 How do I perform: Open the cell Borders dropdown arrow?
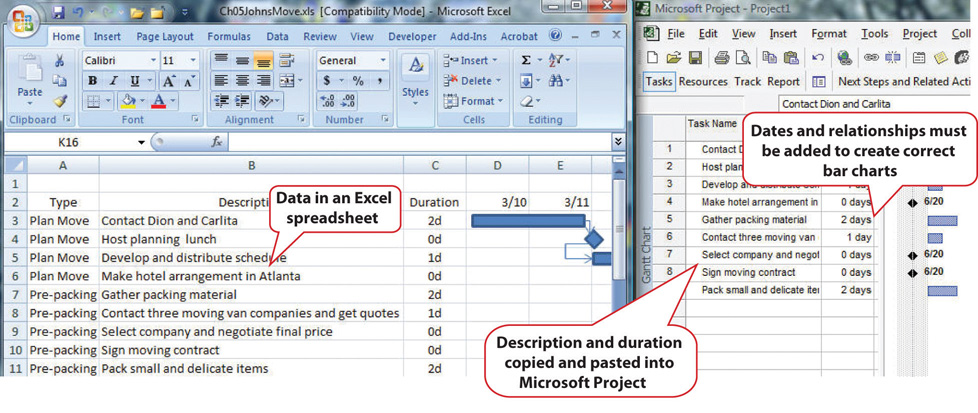coord(107,100)
